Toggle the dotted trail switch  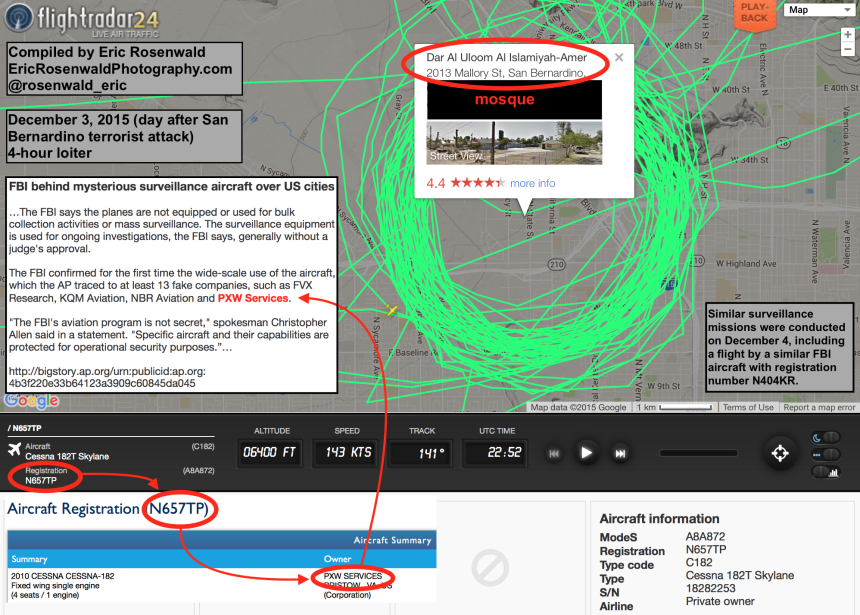829,454
